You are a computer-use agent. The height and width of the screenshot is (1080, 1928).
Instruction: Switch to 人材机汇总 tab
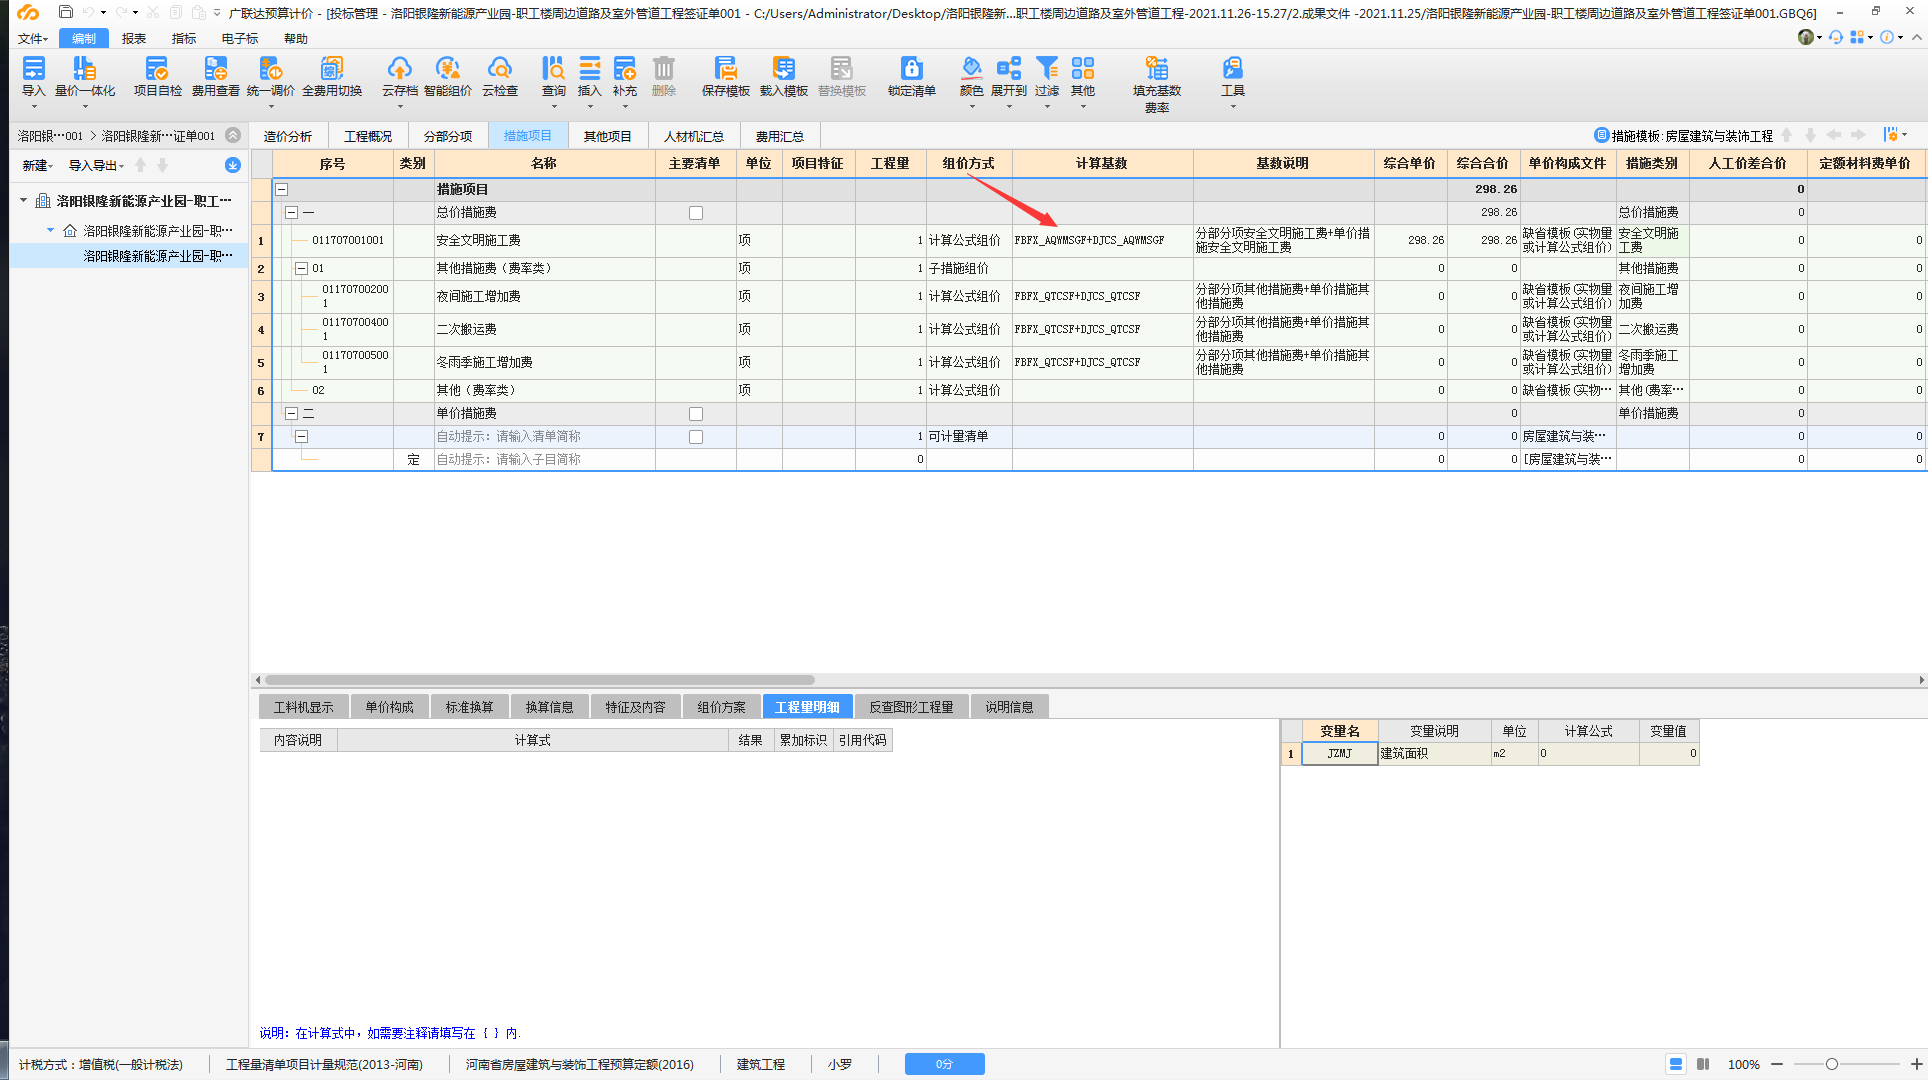694,136
